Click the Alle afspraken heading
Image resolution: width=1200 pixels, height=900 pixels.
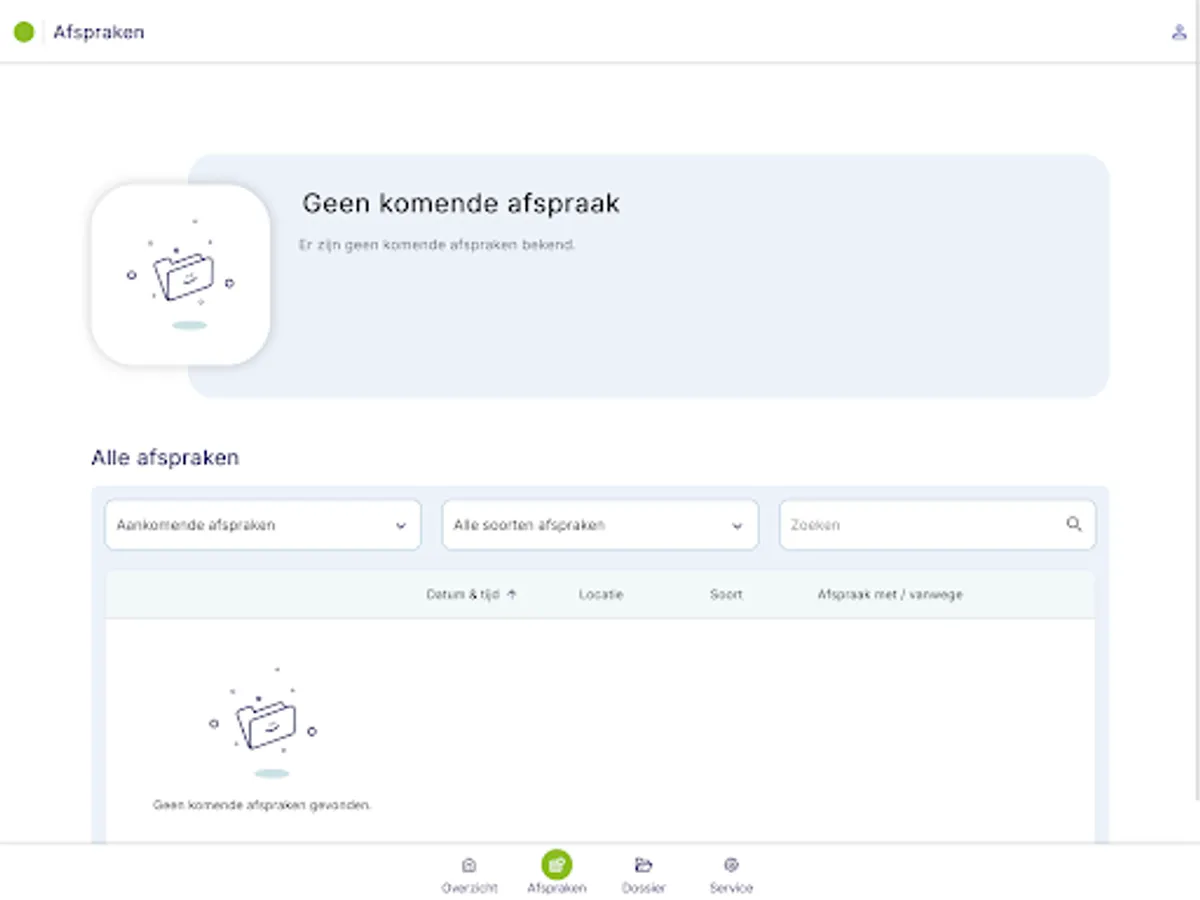click(x=165, y=457)
